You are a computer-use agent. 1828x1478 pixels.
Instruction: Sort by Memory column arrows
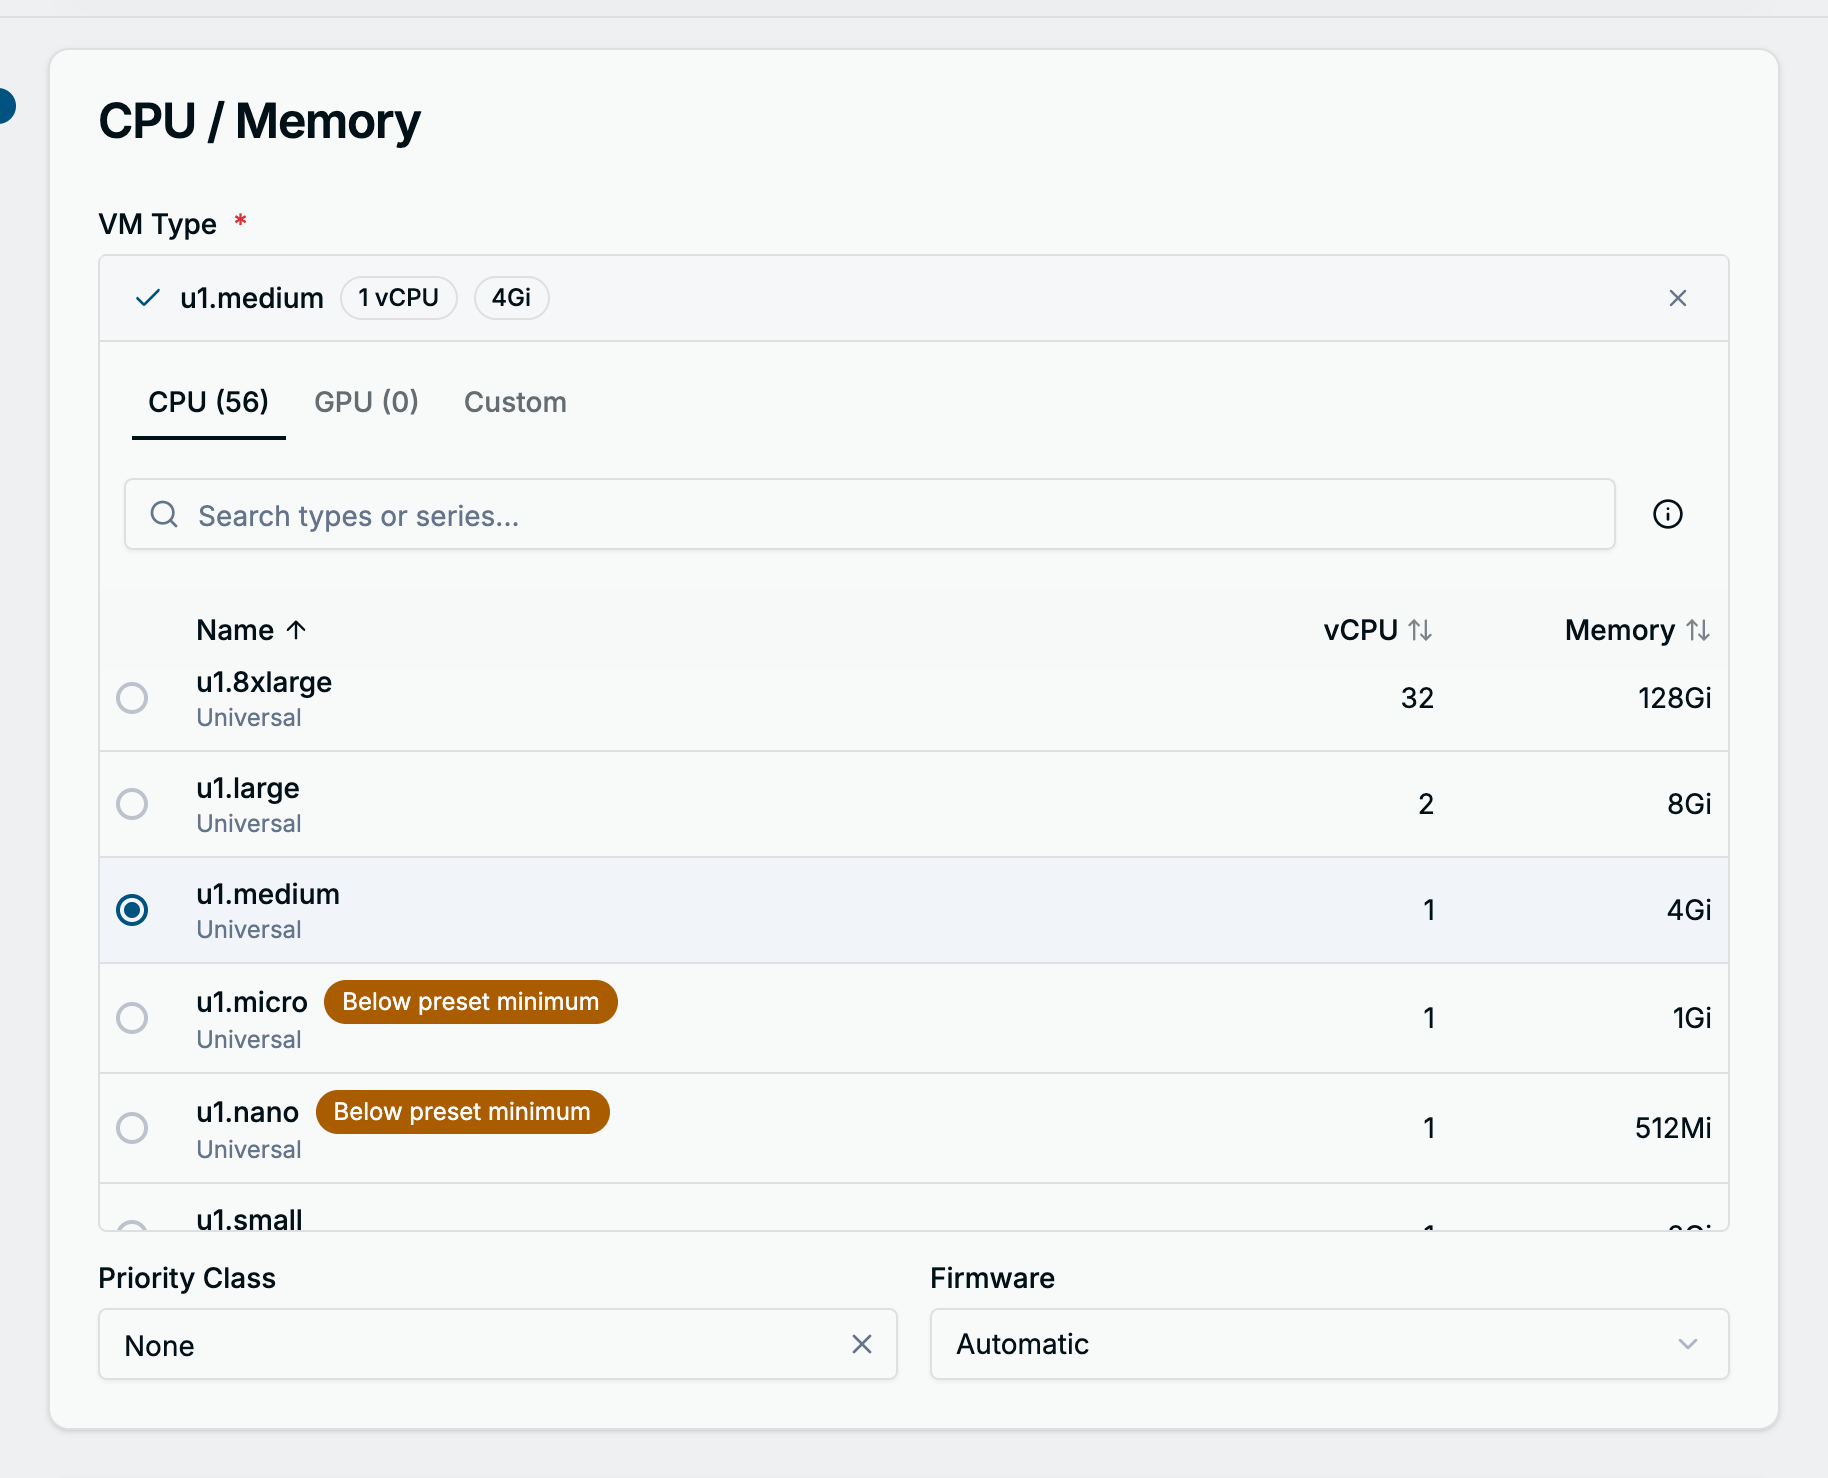pyautogui.click(x=1698, y=630)
